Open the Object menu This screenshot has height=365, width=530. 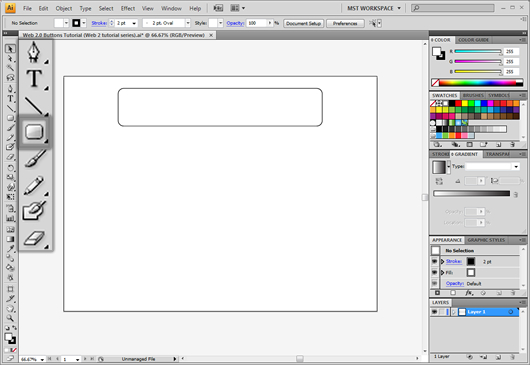pos(64,8)
